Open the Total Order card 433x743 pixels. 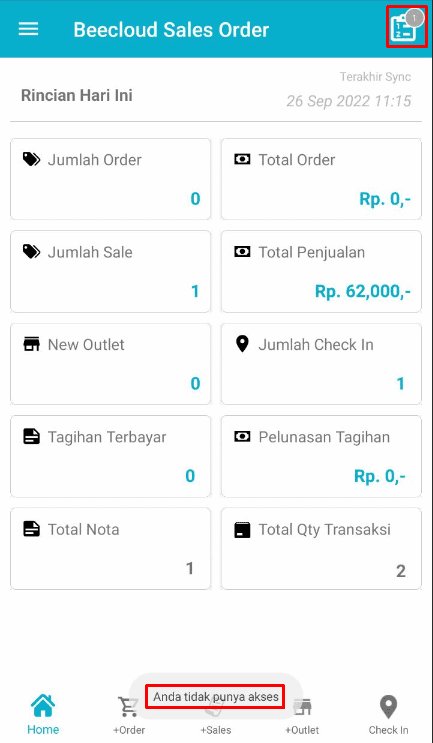point(321,179)
